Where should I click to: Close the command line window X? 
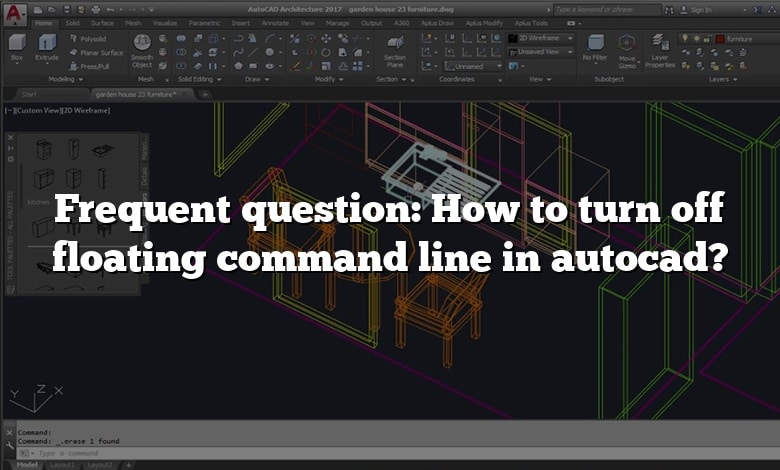9,433
